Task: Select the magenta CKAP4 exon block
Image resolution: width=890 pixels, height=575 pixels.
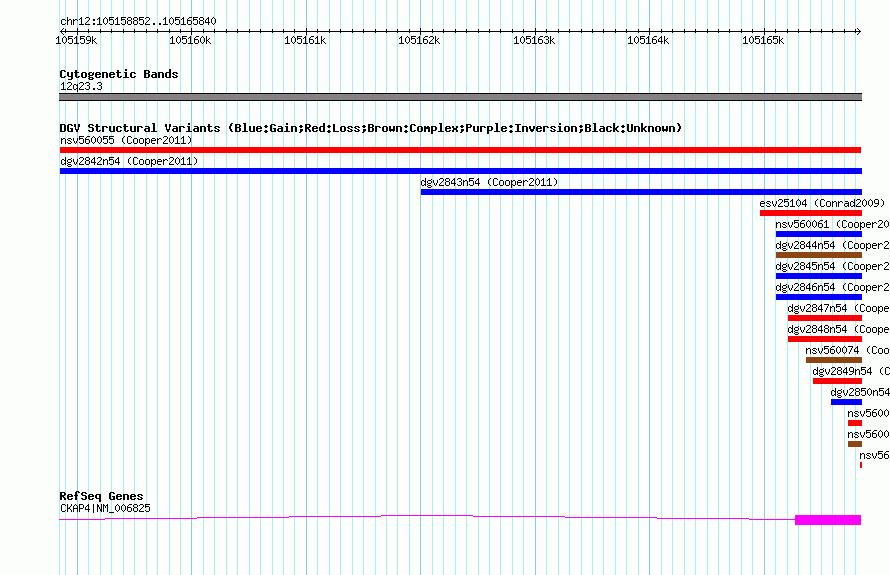Action: (828, 520)
